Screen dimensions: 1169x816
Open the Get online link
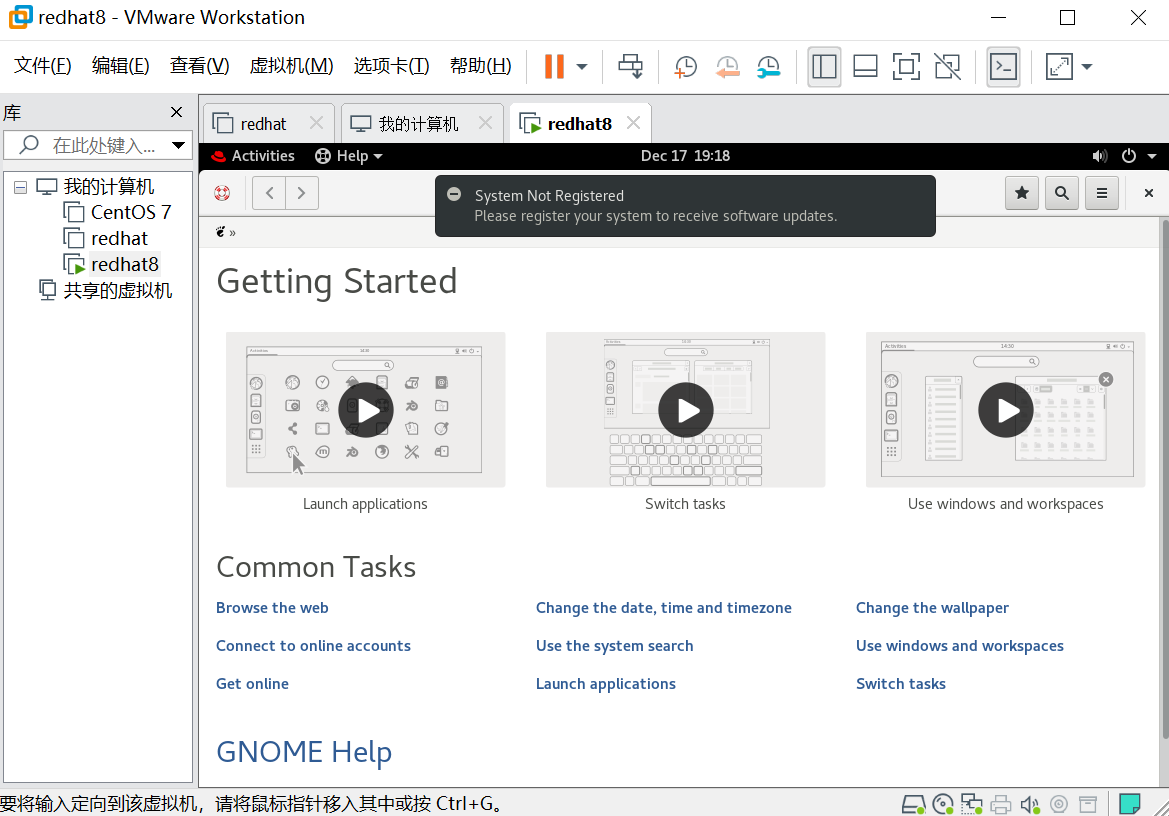pos(252,684)
